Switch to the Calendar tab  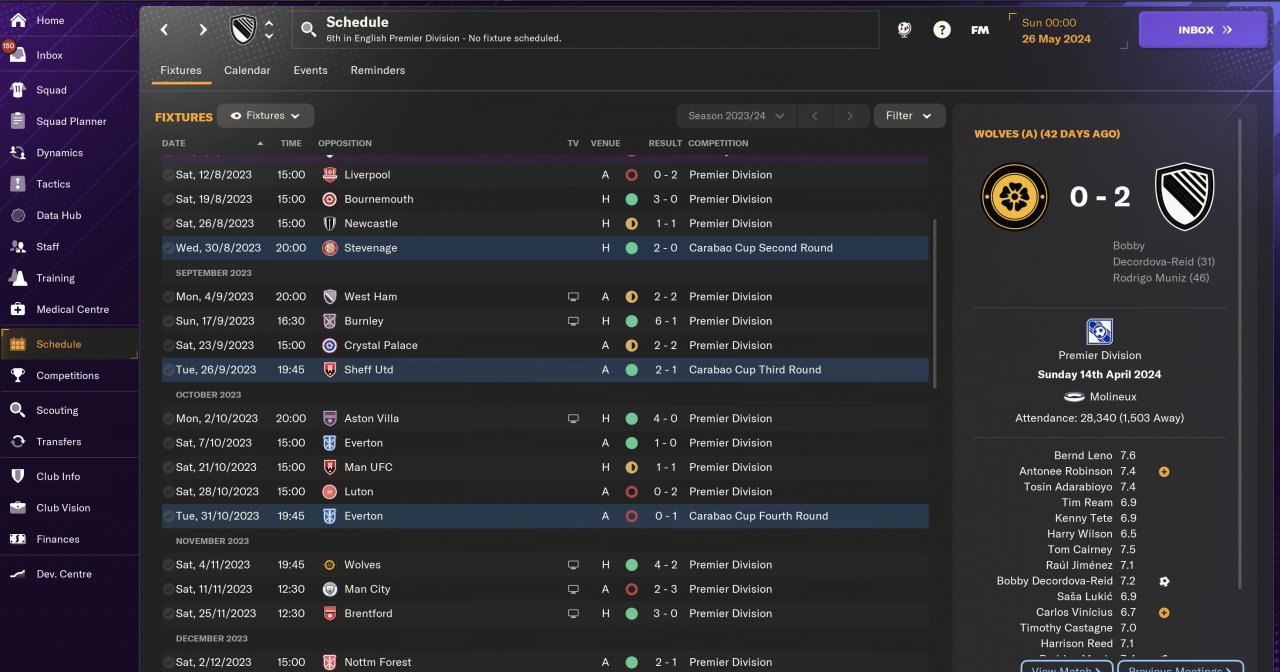point(247,71)
